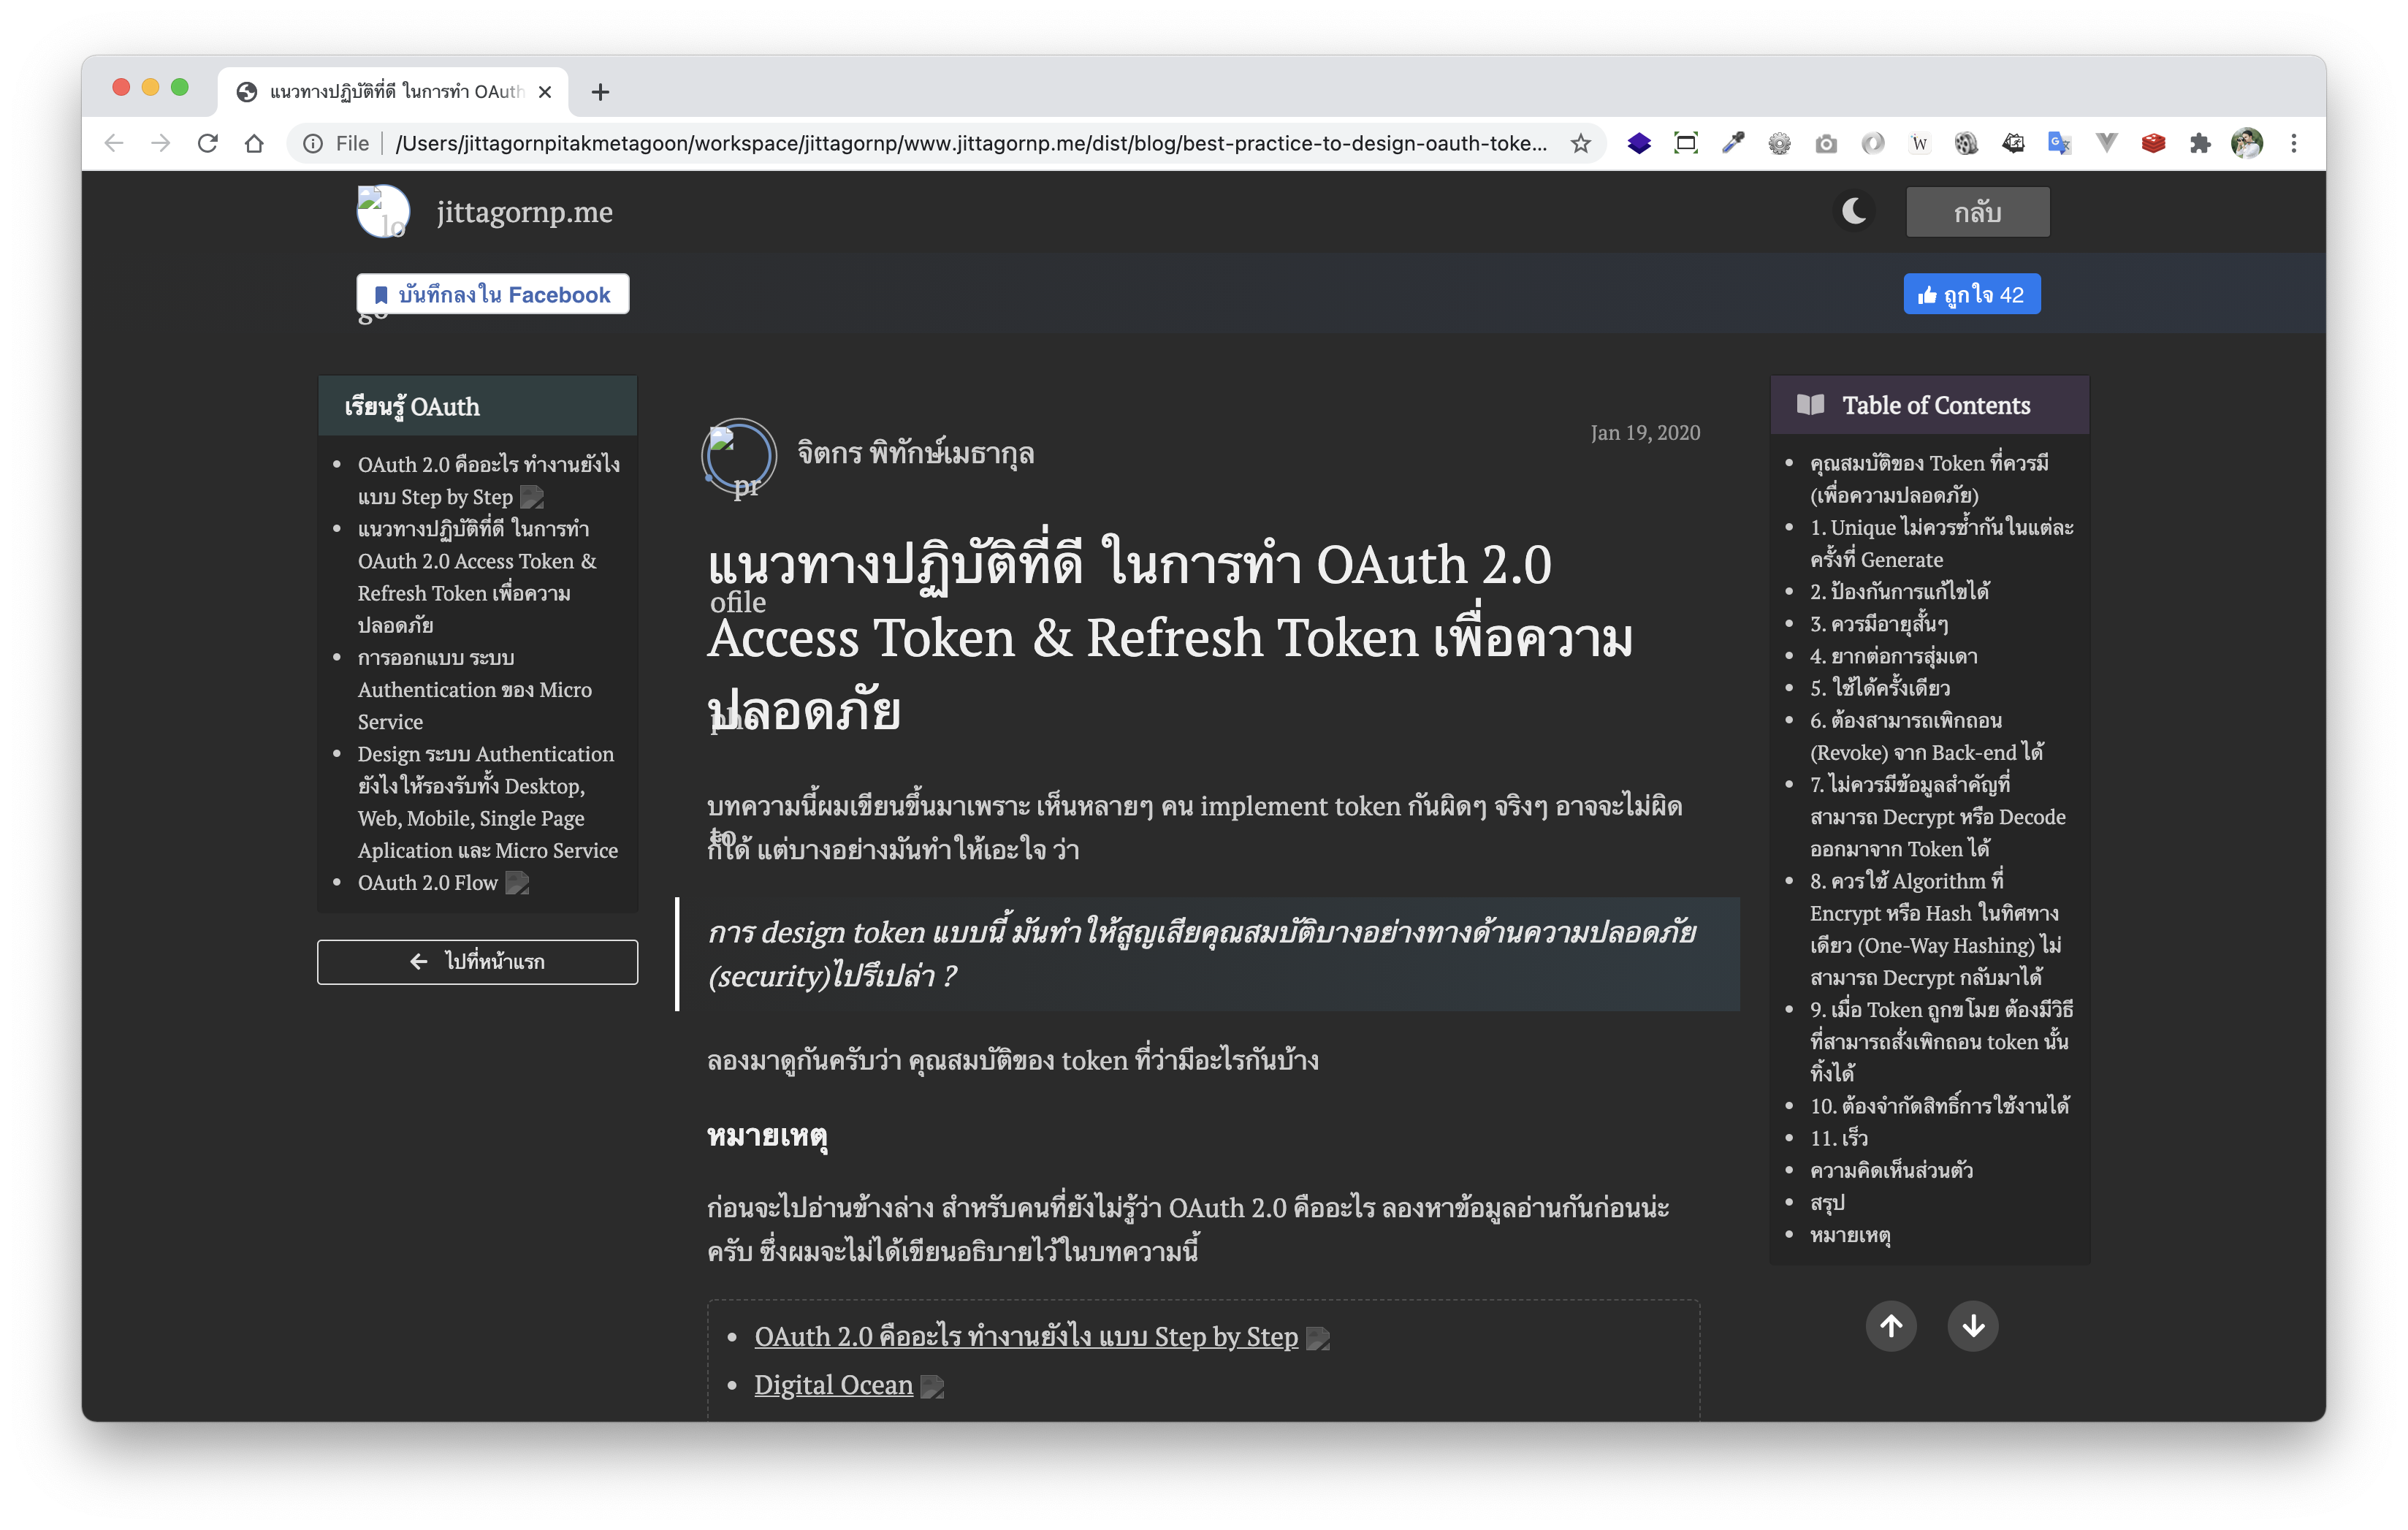
Task: Click the กลับ back button
Action: tap(1977, 212)
